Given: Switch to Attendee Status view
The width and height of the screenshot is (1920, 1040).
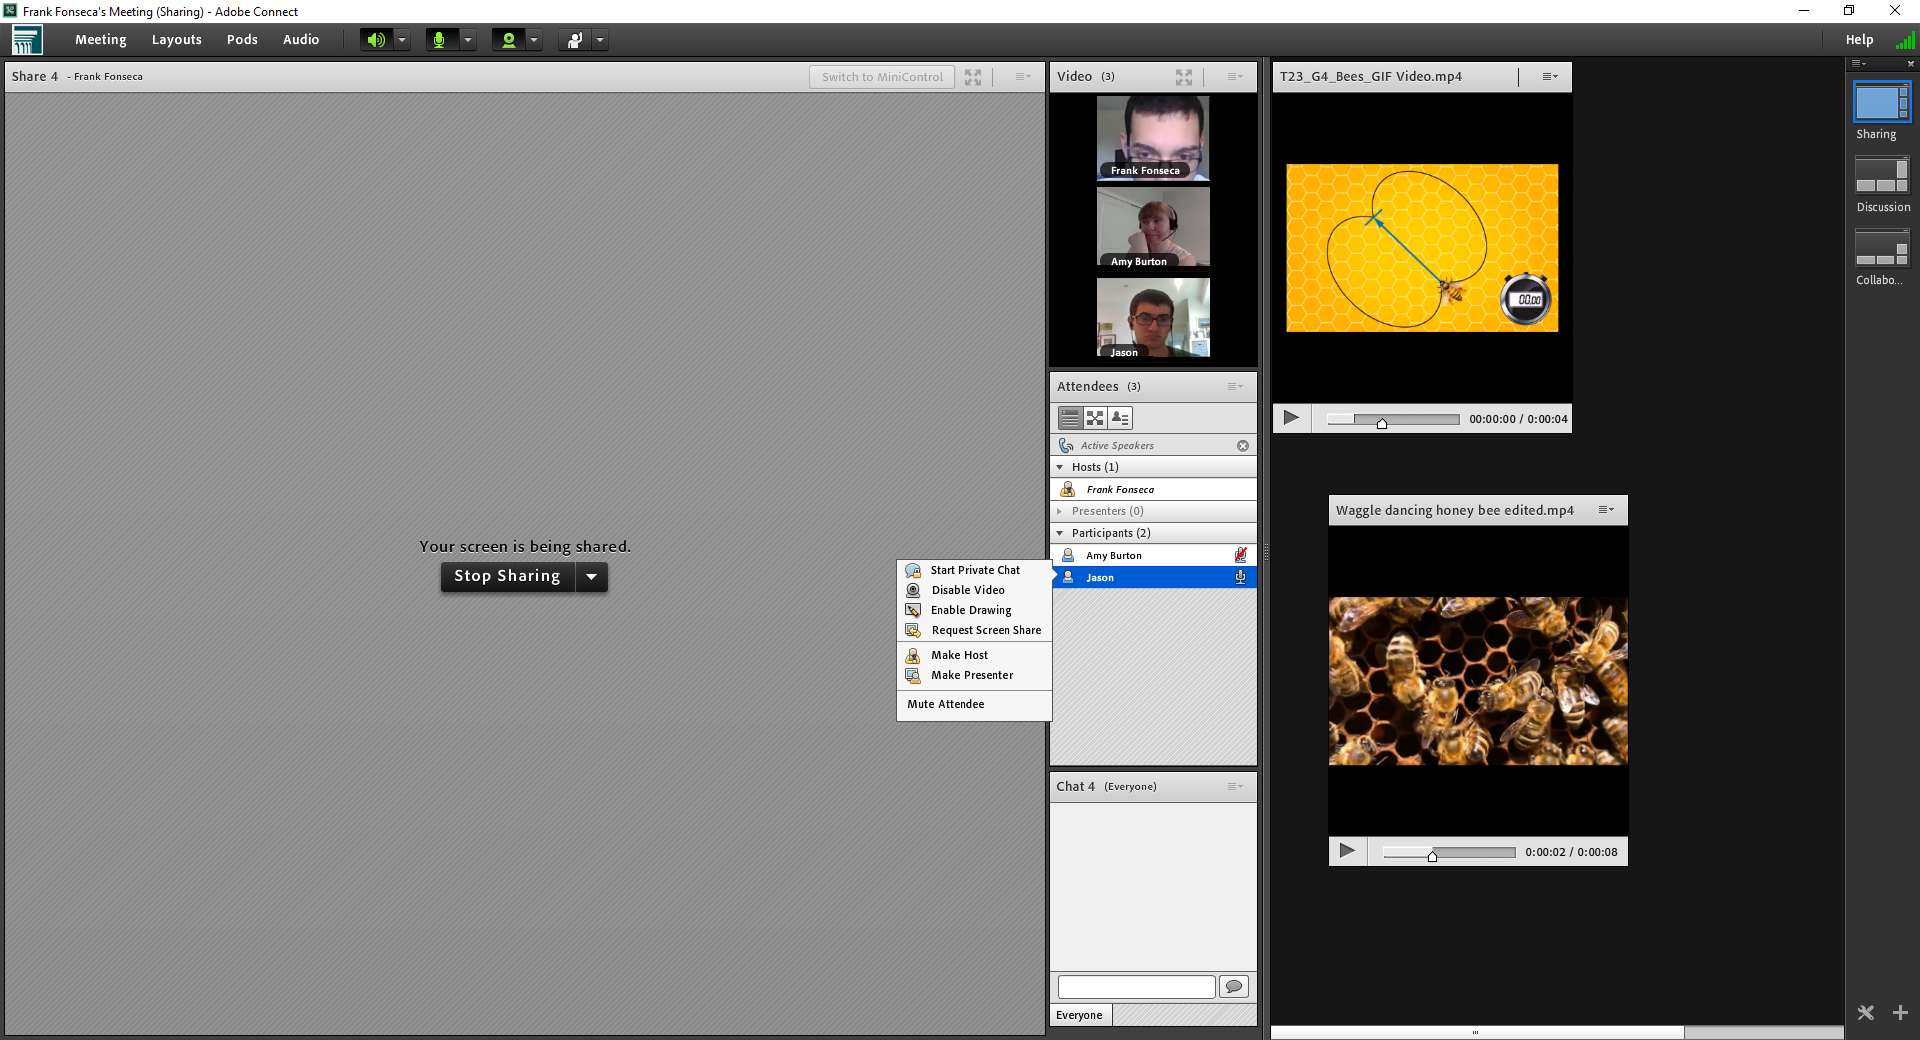Looking at the screenshot, I should coord(1120,418).
